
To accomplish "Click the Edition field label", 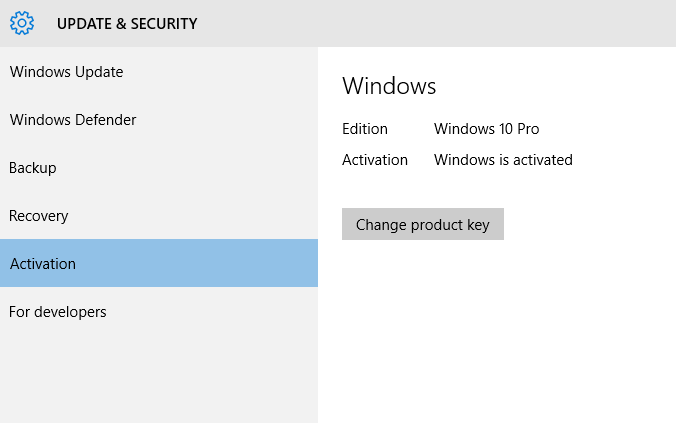I will [365, 129].
